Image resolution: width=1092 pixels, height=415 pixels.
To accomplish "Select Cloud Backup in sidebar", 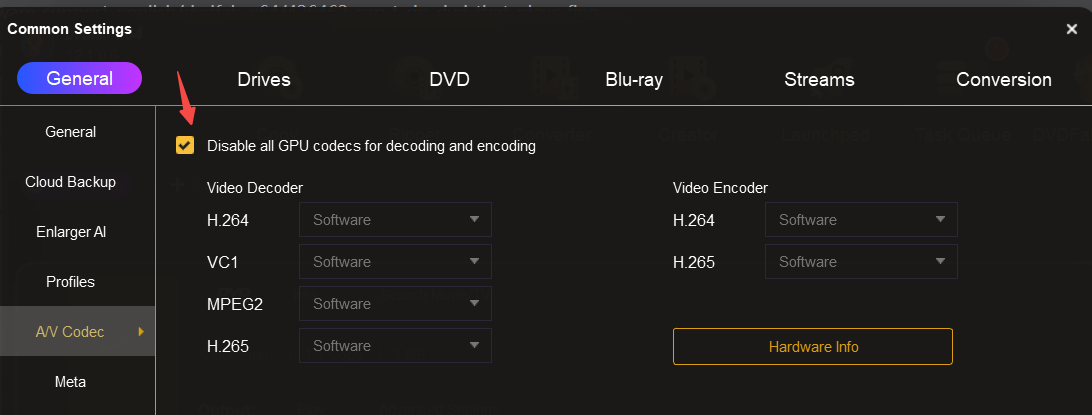I will click(x=71, y=182).
